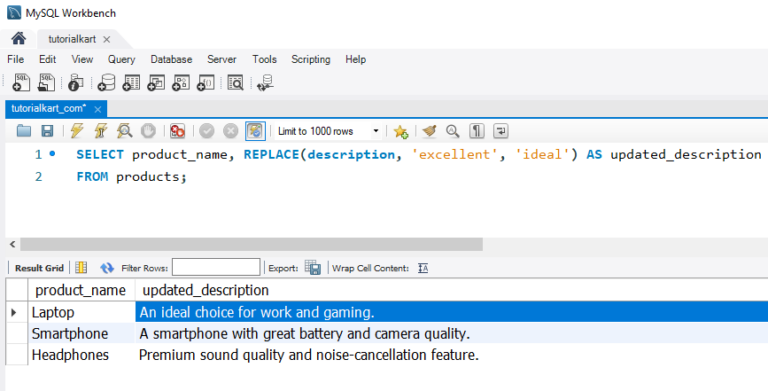
Task: Open the reconnect to DBMS toolbar icon
Action: pos(265,83)
